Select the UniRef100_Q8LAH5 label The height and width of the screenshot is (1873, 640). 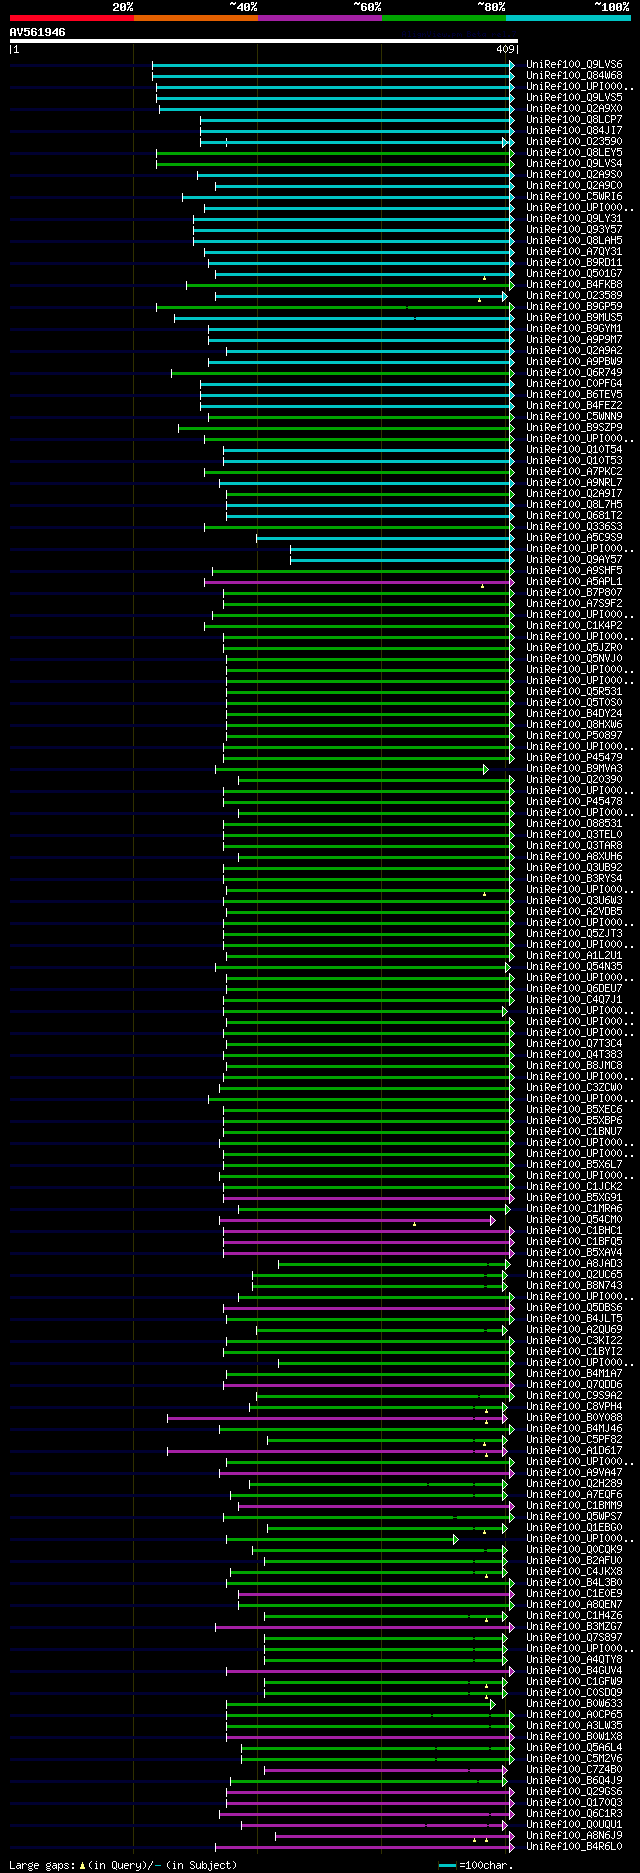click(x=574, y=241)
